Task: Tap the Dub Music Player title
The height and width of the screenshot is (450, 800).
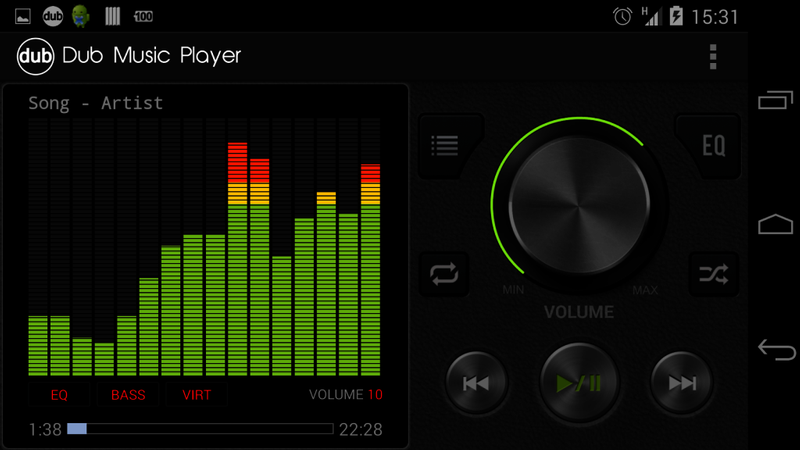Action: coord(152,56)
